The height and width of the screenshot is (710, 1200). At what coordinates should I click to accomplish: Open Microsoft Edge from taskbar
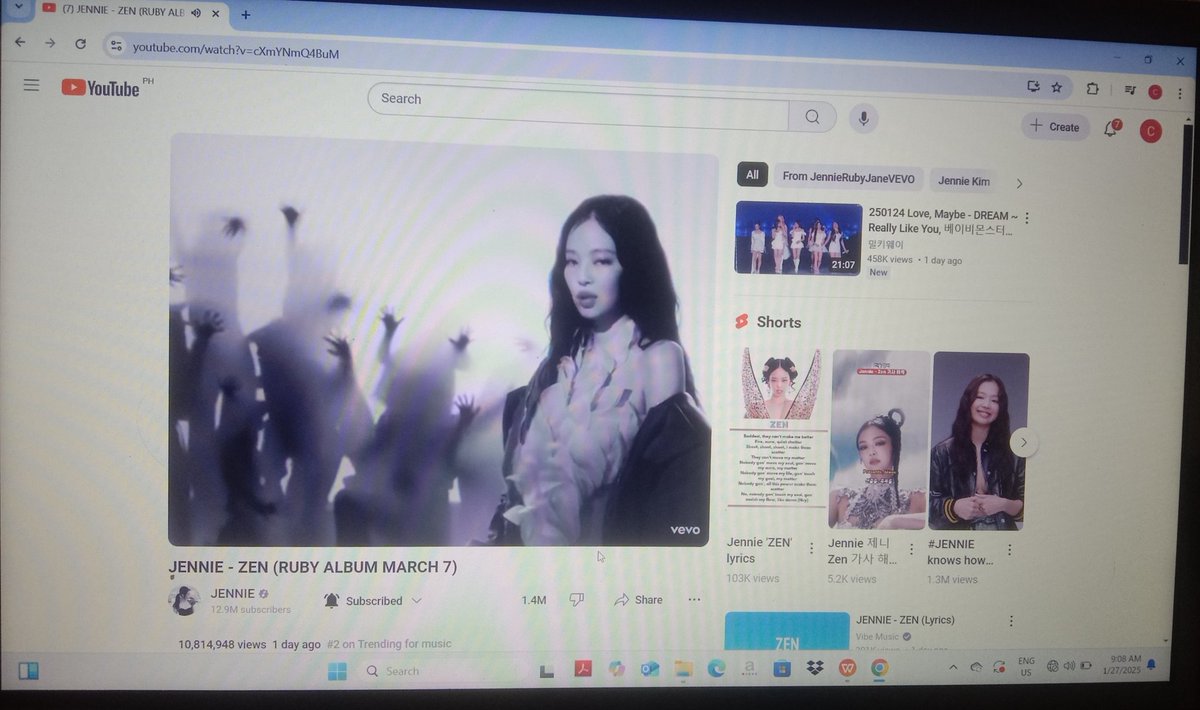click(716, 669)
